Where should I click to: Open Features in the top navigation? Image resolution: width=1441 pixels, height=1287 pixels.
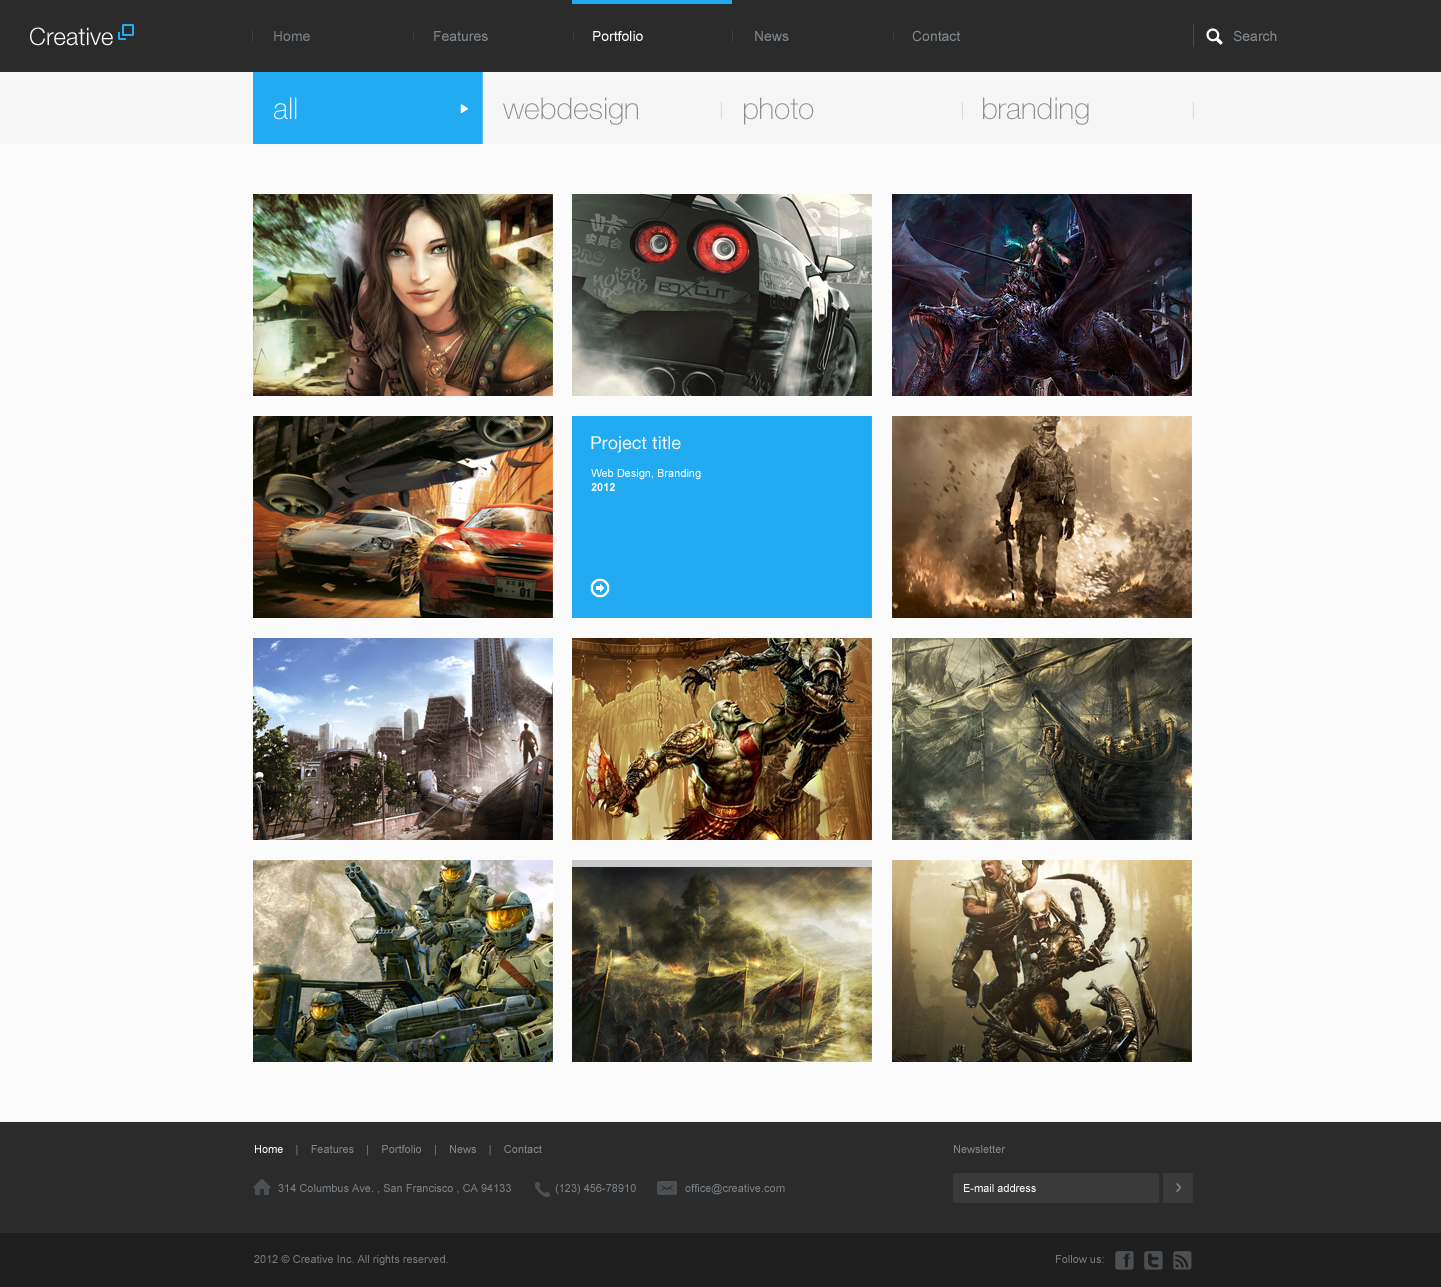(460, 36)
